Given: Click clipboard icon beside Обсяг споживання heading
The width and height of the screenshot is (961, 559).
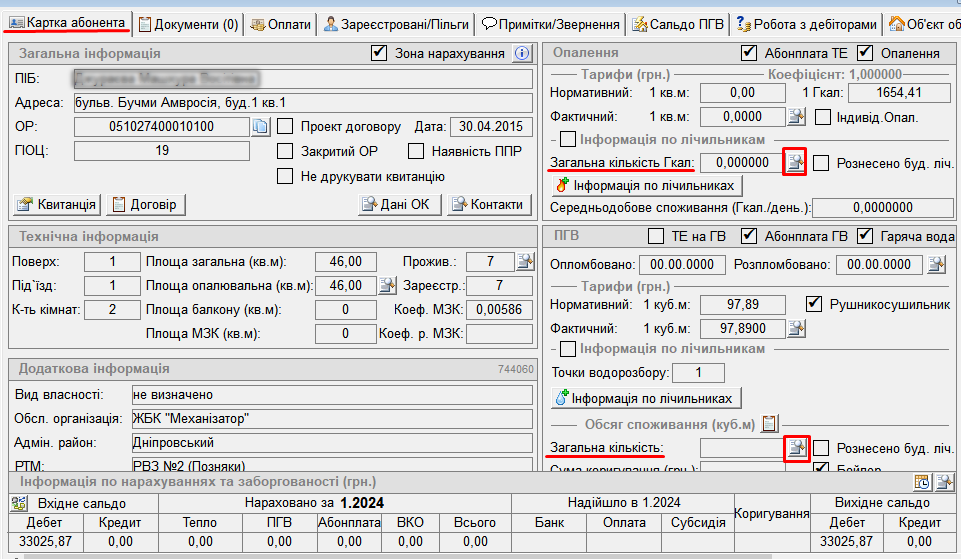Looking at the screenshot, I should click(770, 423).
